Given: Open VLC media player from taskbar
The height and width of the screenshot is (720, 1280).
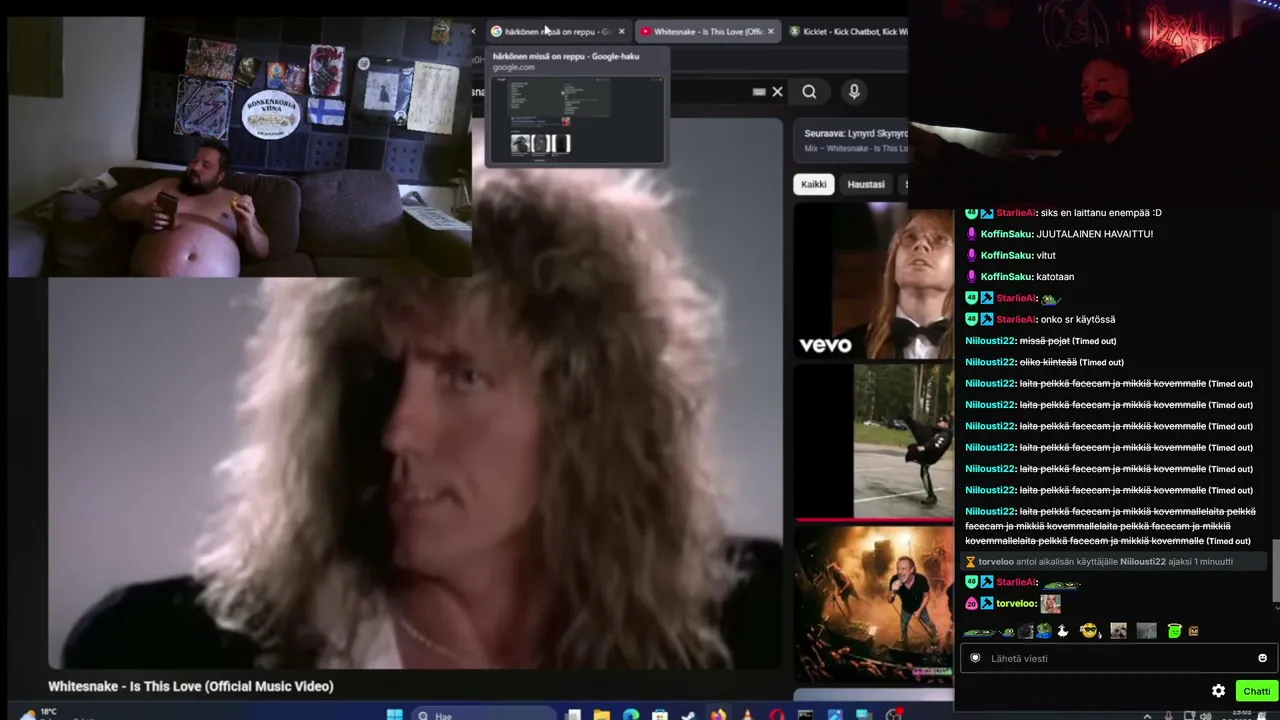Looking at the screenshot, I should coord(747,715).
